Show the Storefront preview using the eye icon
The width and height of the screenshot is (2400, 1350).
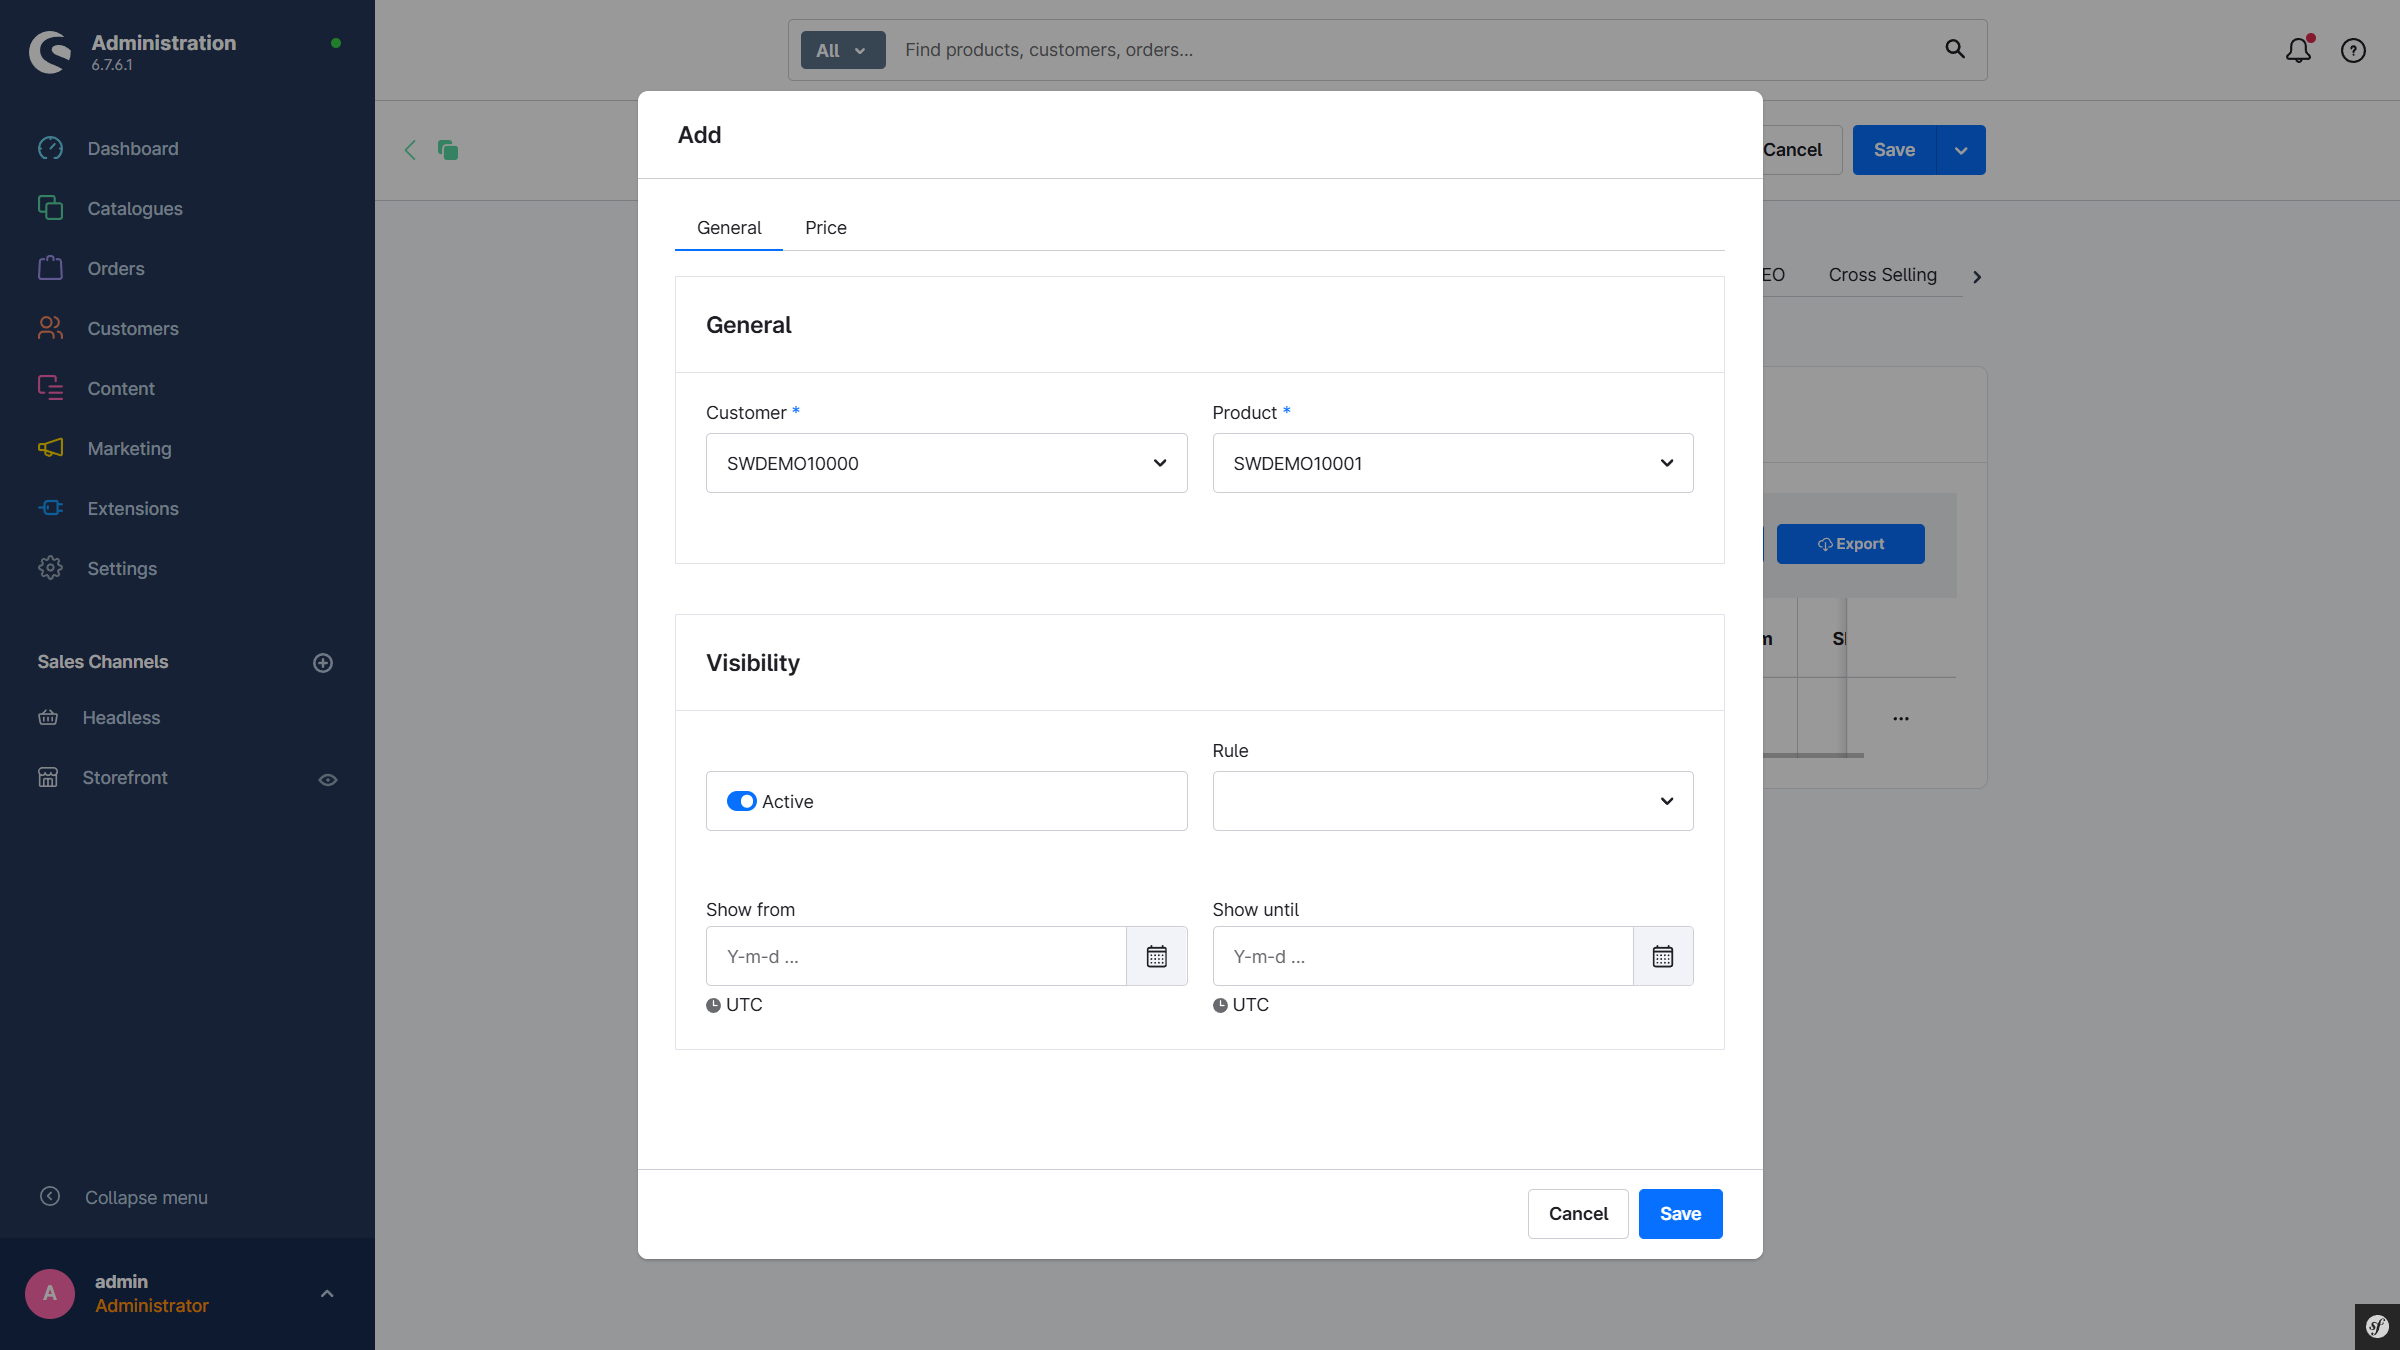click(x=328, y=779)
